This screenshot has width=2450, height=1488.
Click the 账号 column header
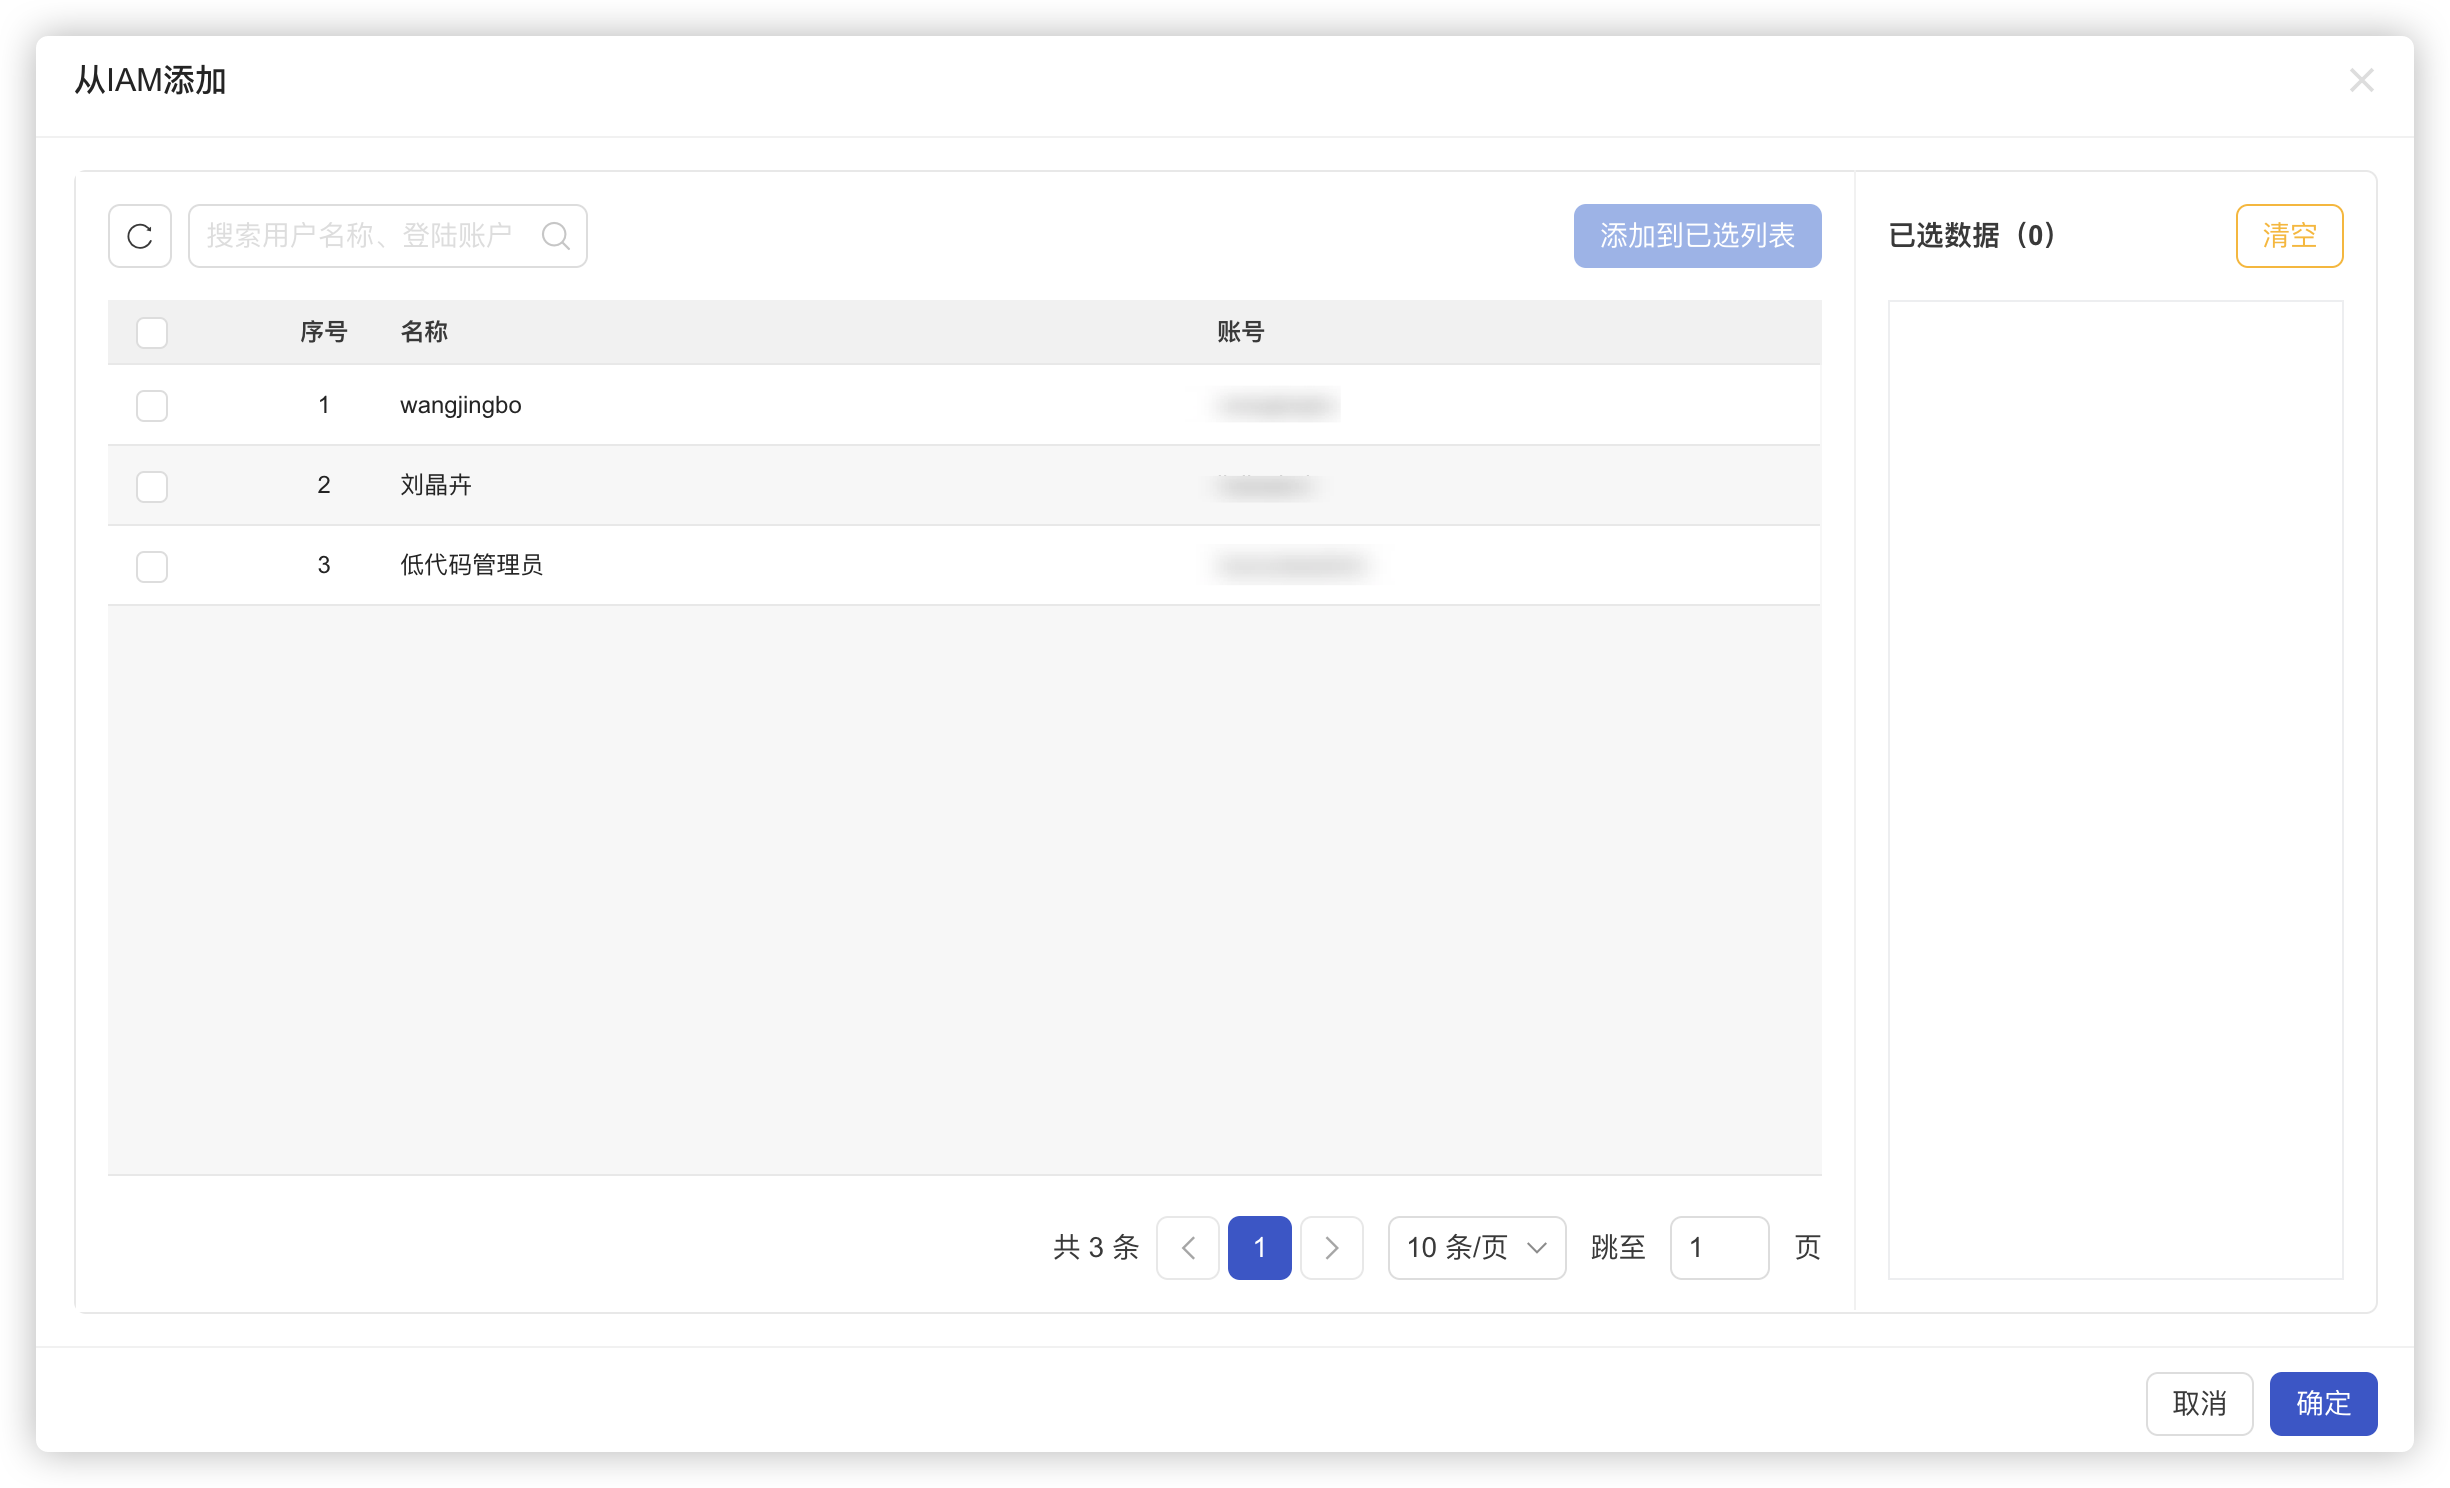pos(1240,332)
